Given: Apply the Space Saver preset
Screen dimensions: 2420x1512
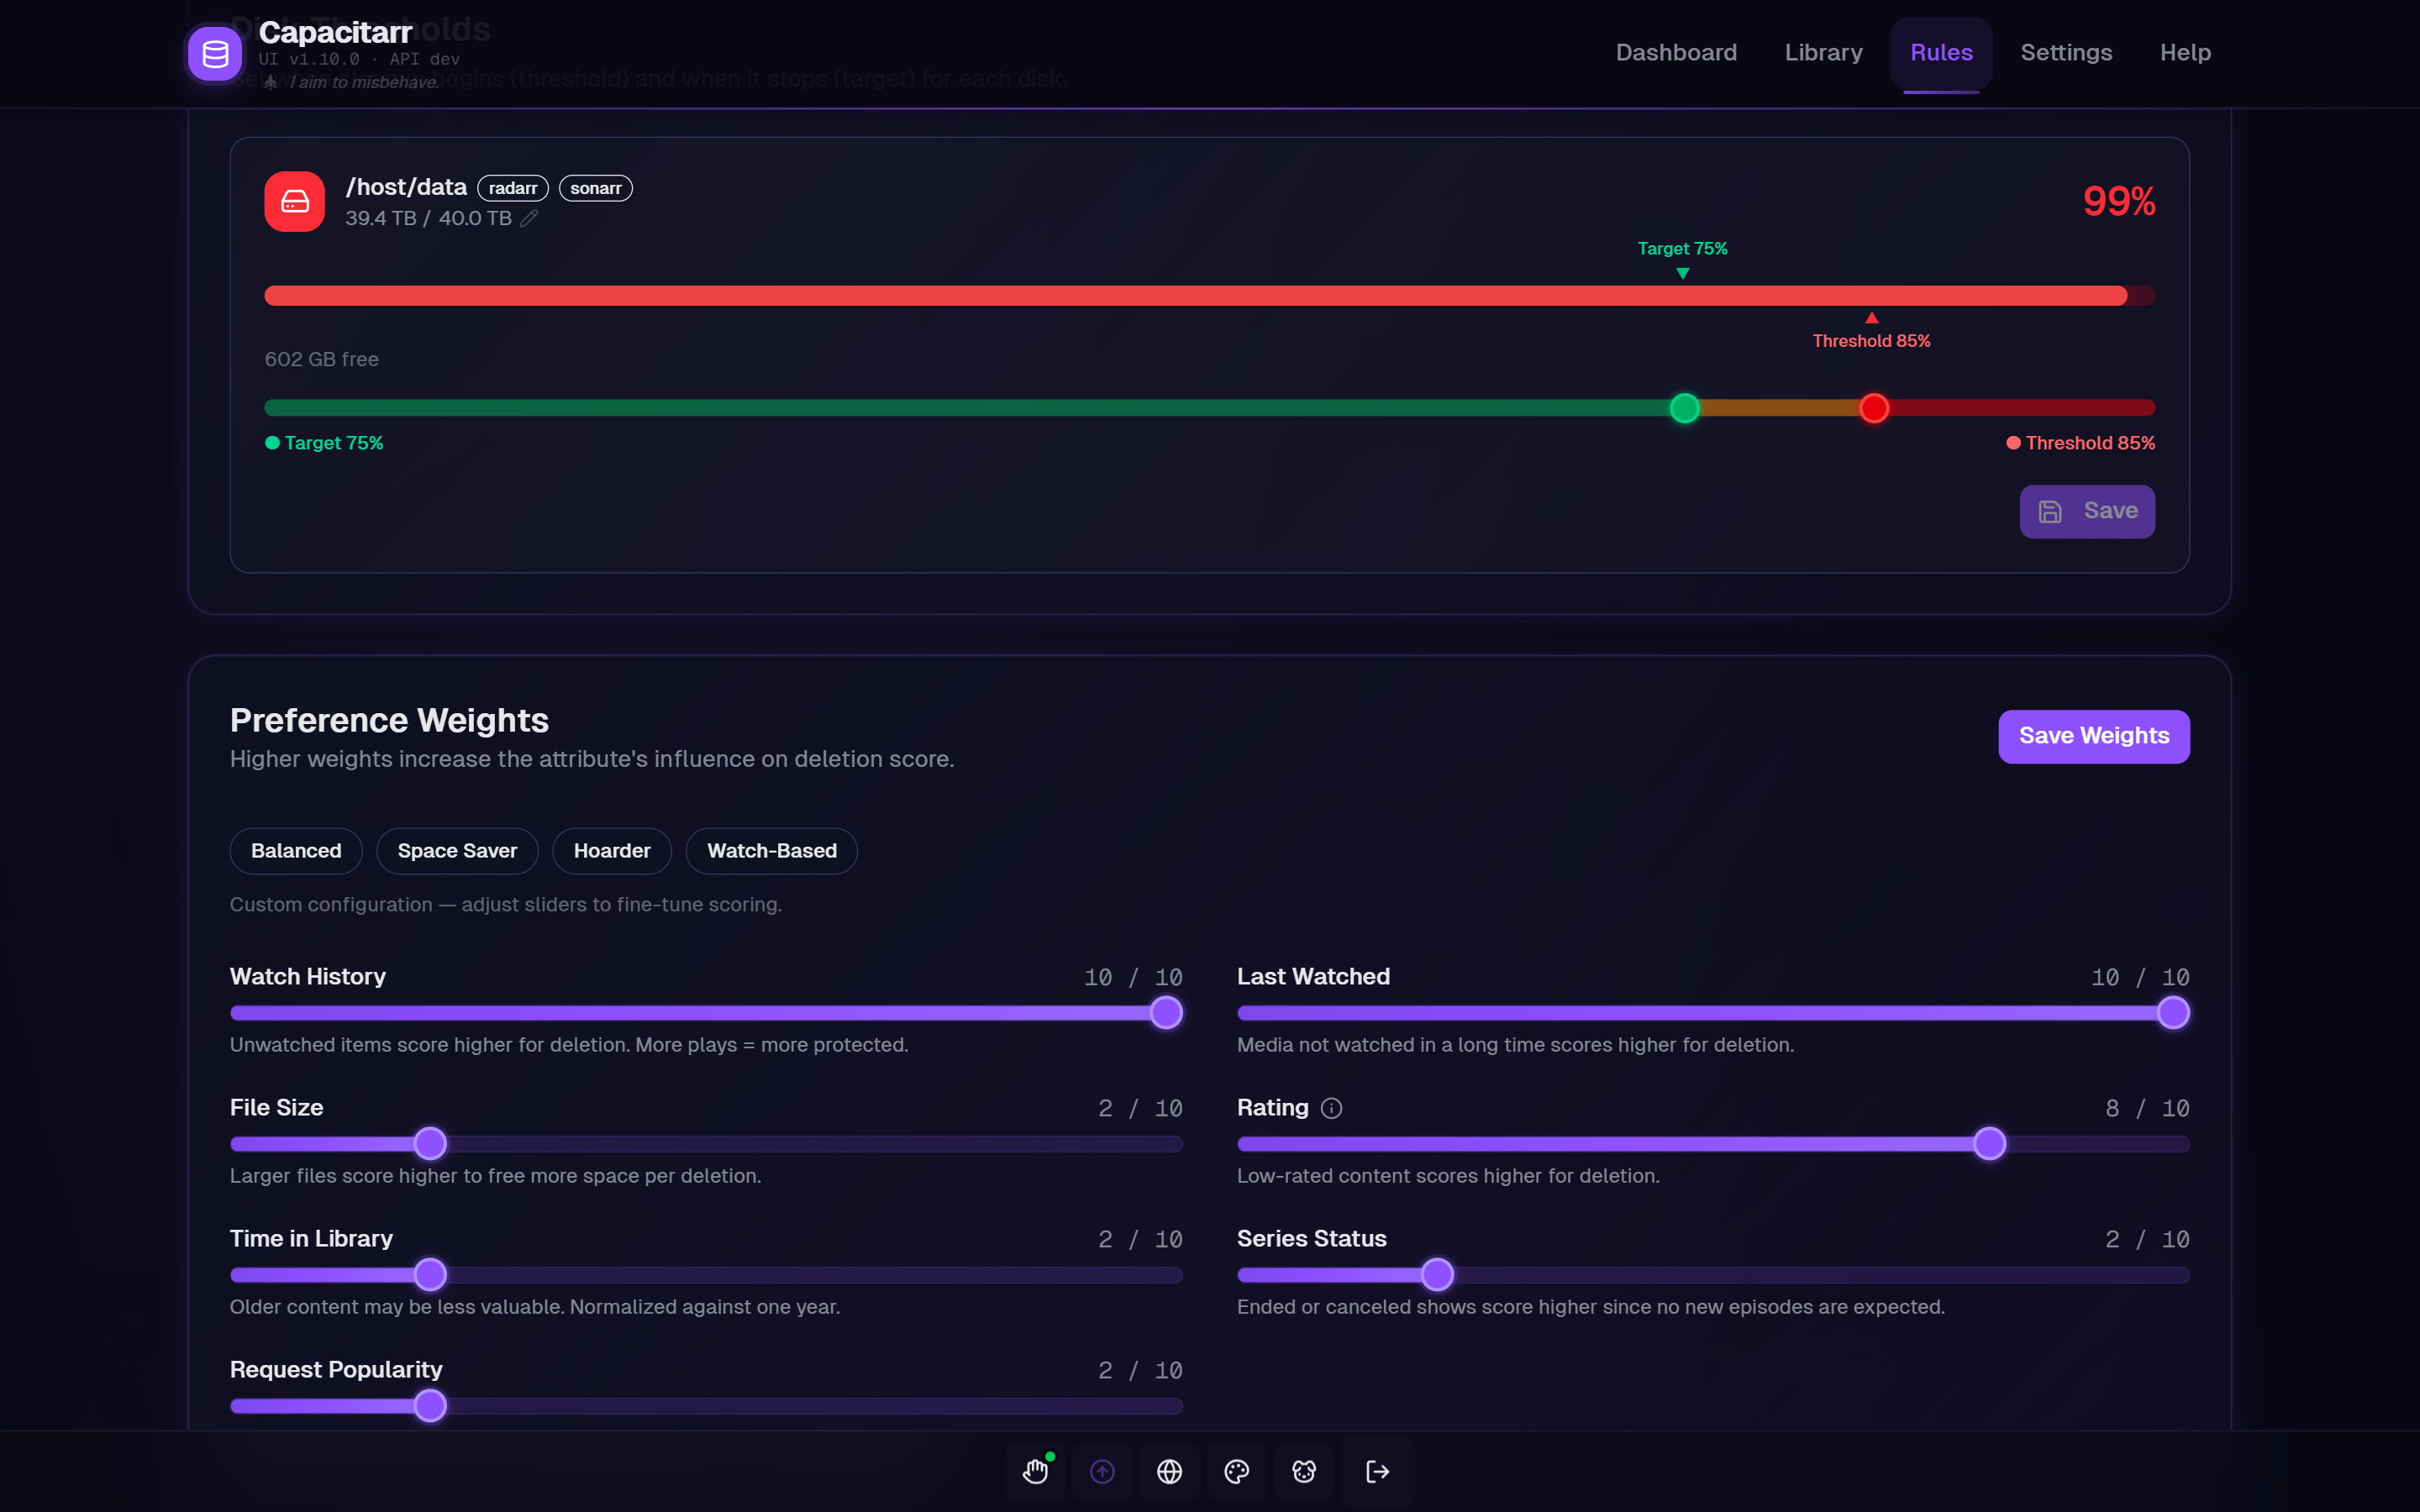Looking at the screenshot, I should coord(457,851).
